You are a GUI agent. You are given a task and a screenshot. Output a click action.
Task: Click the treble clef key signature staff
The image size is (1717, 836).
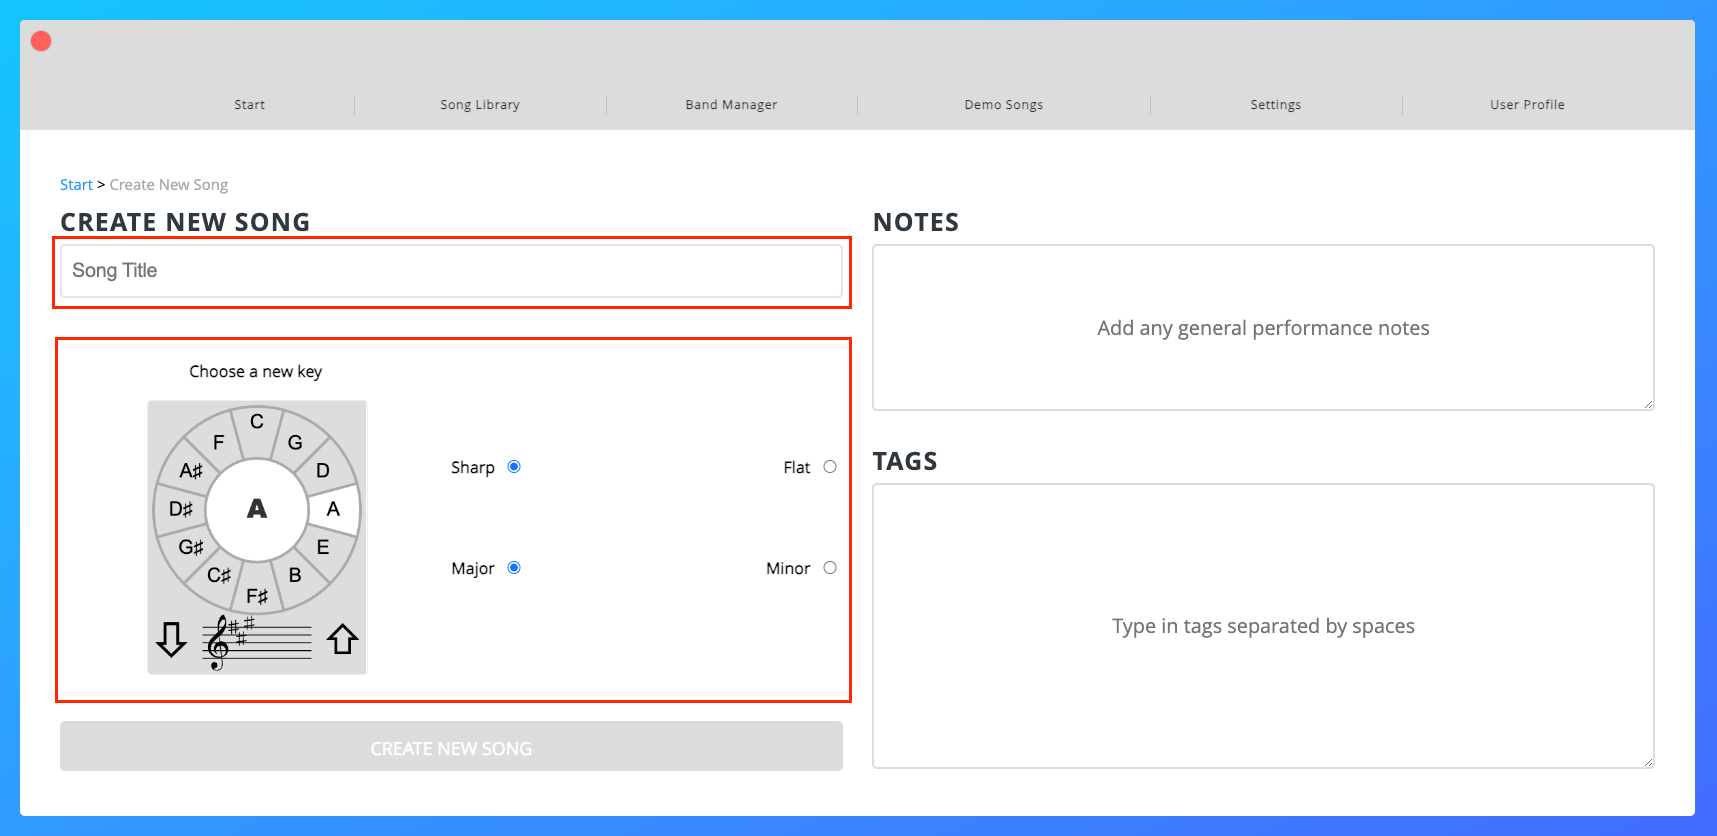click(x=257, y=641)
